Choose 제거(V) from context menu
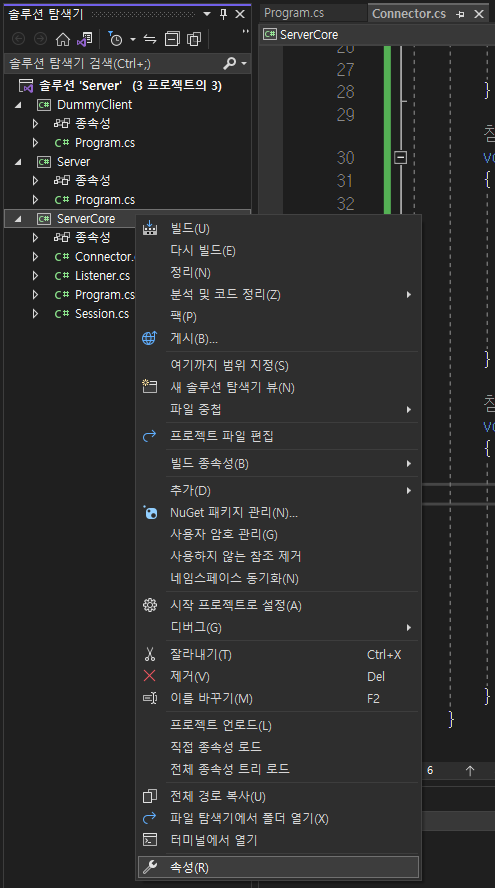The image size is (495, 888). [x=278, y=677]
